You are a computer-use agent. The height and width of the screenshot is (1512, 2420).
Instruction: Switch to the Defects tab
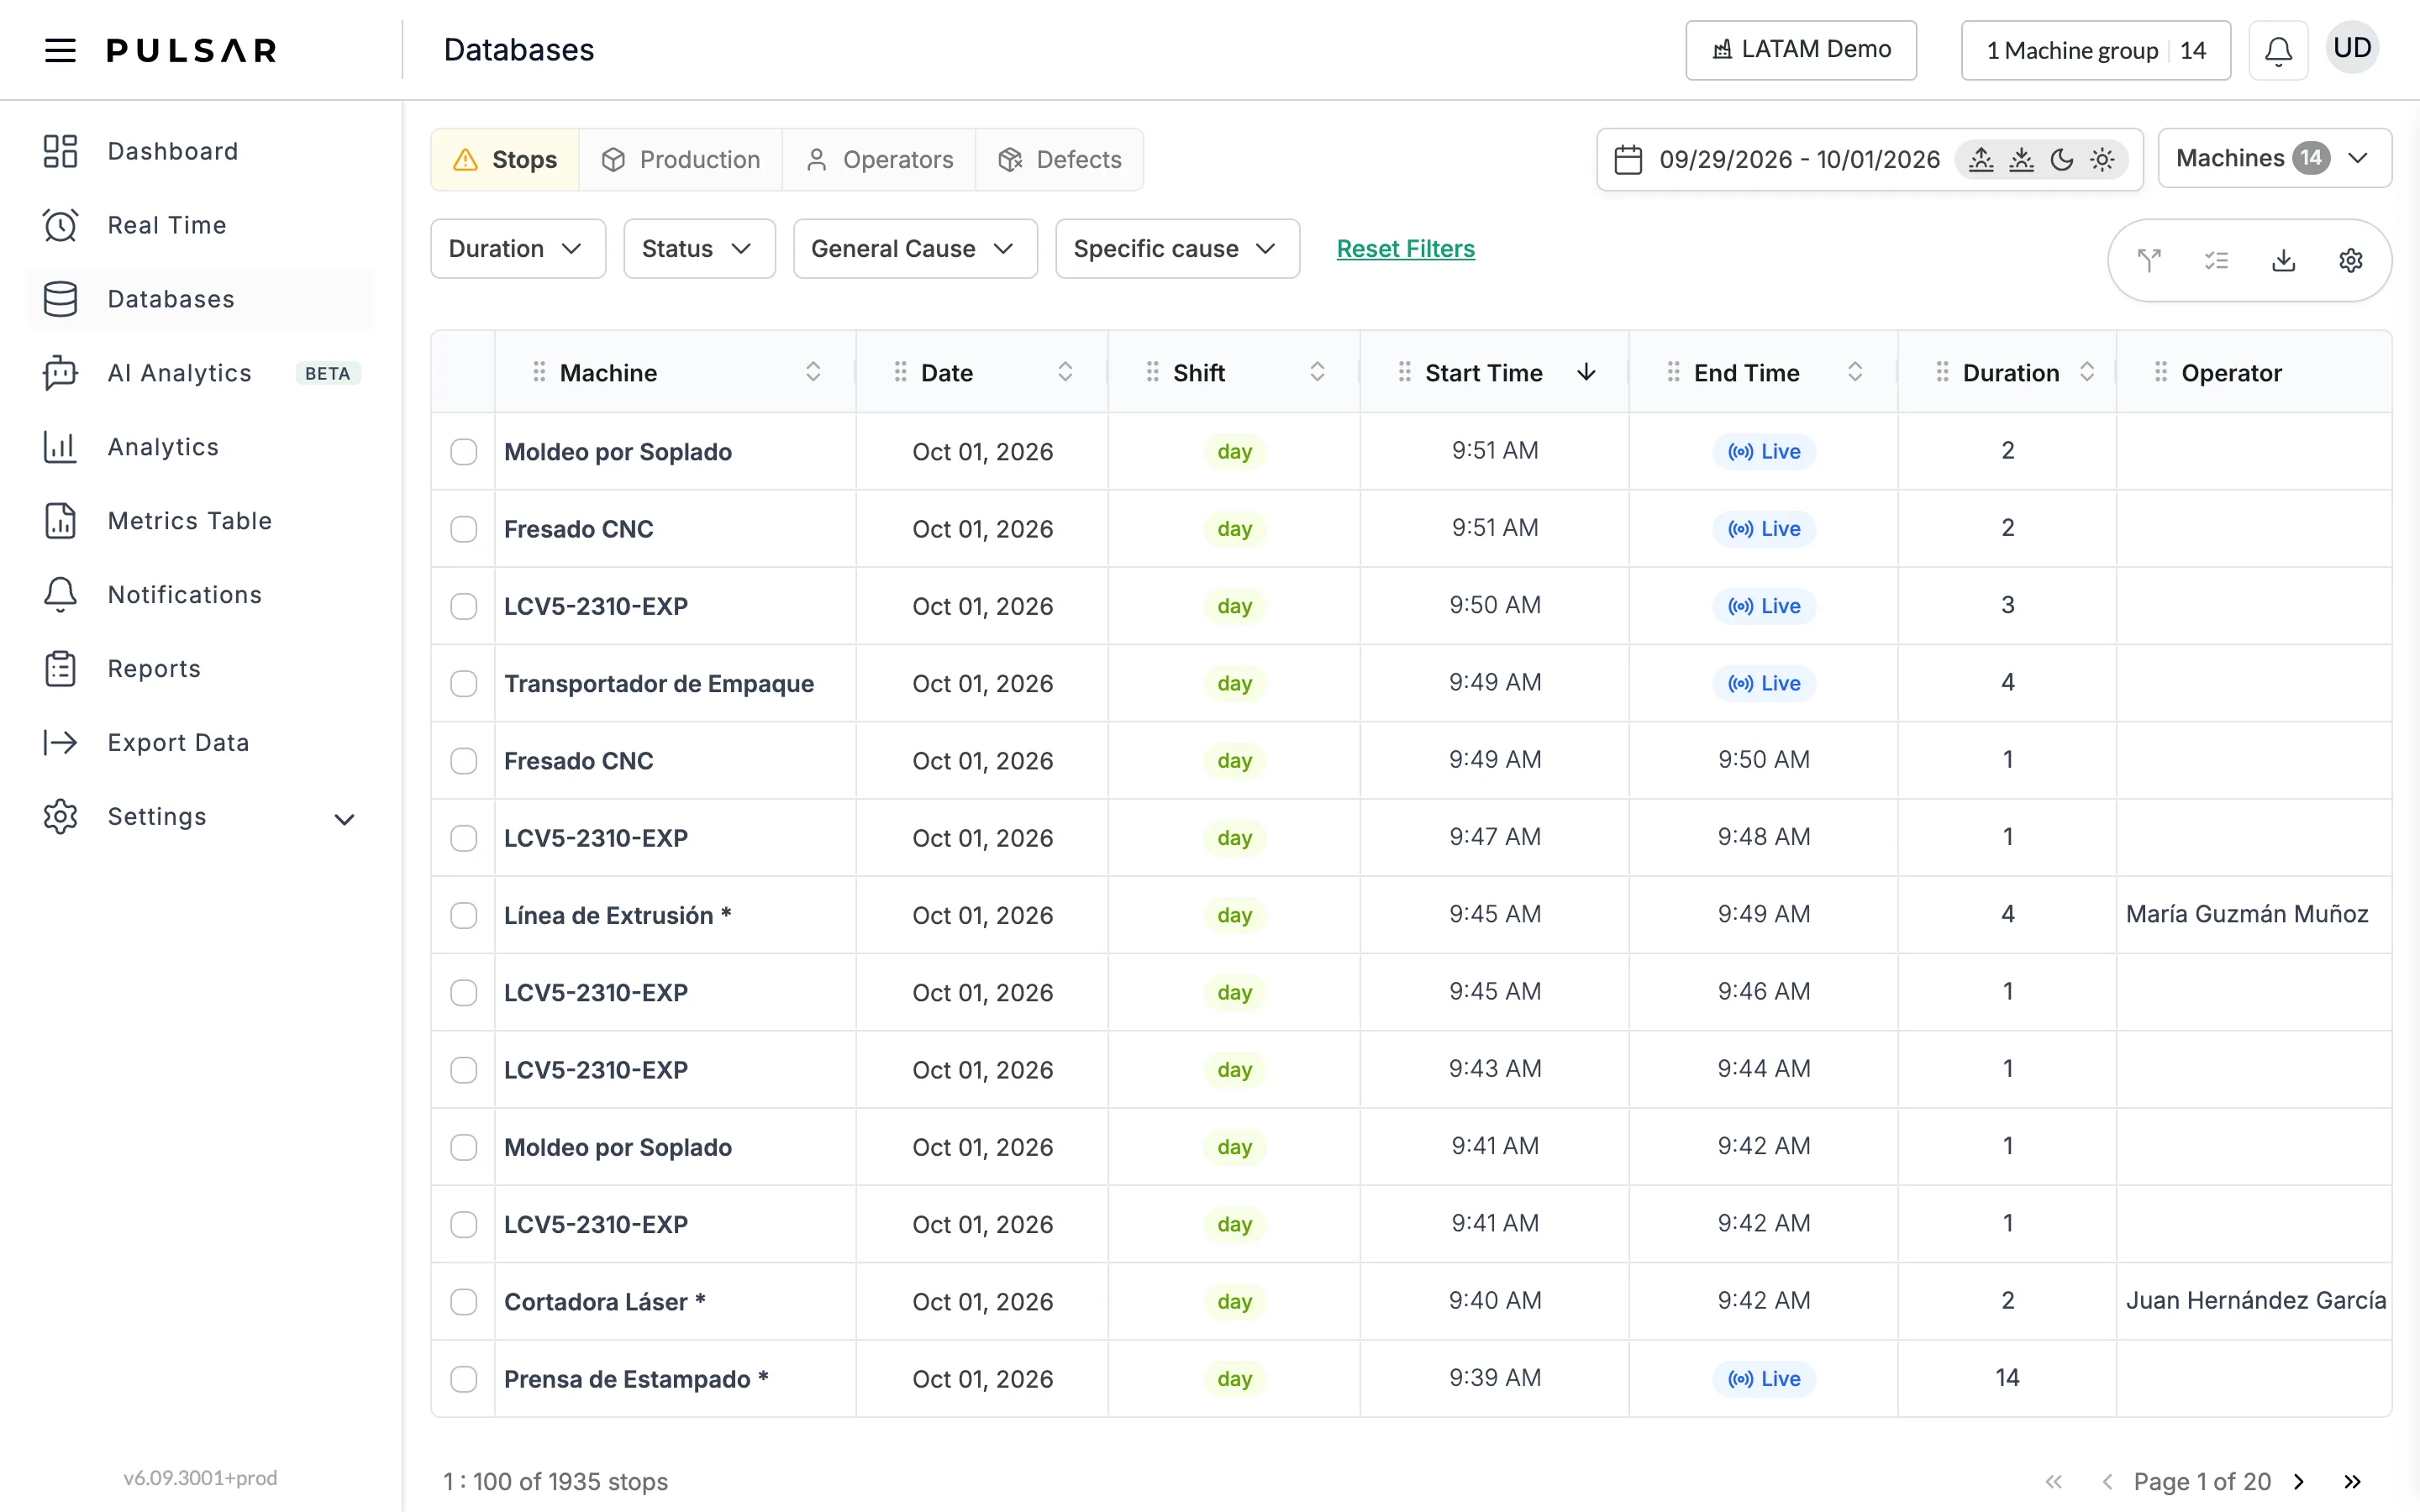point(1060,160)
